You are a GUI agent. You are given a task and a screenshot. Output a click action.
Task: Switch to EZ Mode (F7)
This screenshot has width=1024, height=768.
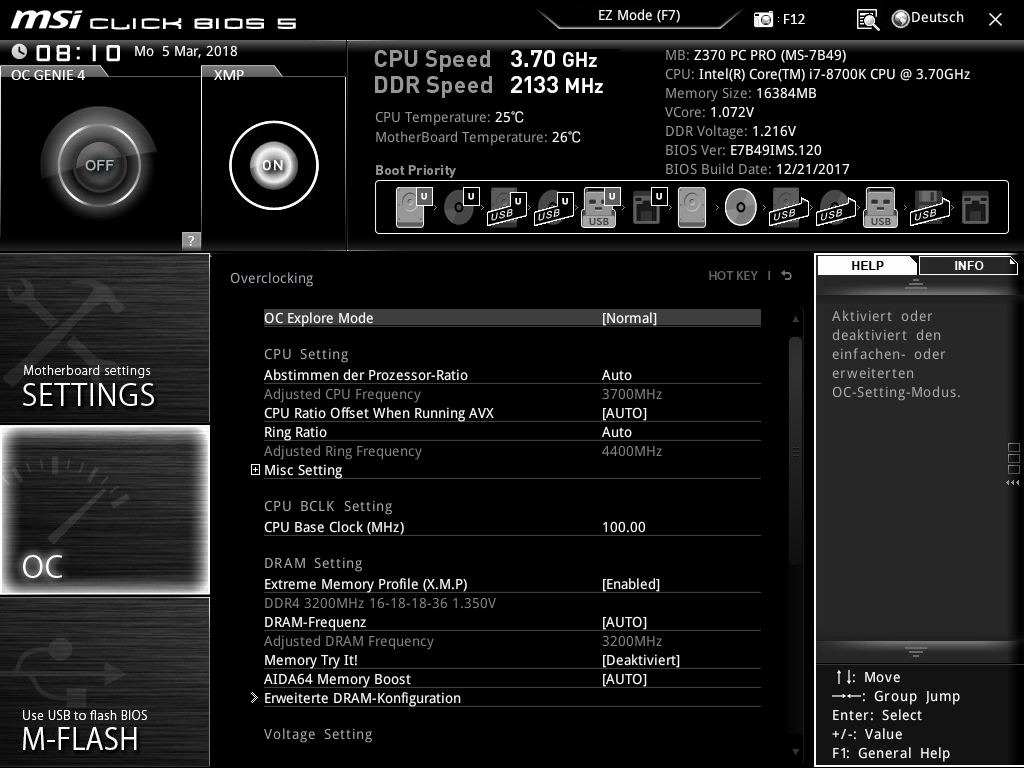639,16
